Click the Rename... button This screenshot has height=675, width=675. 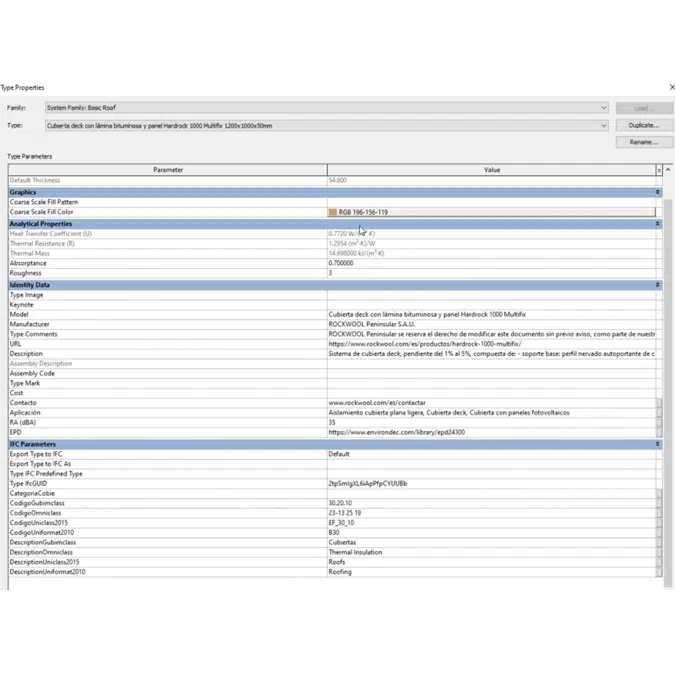644,142
